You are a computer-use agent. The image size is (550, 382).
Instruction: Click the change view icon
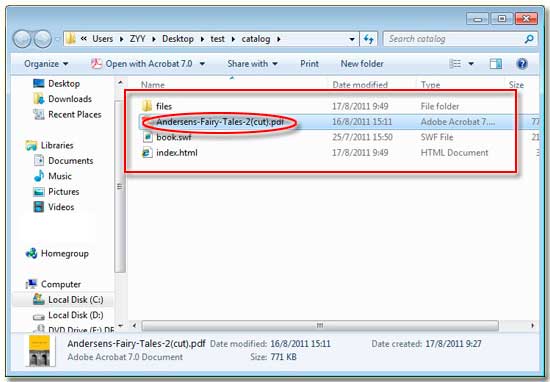coord(455,63)
